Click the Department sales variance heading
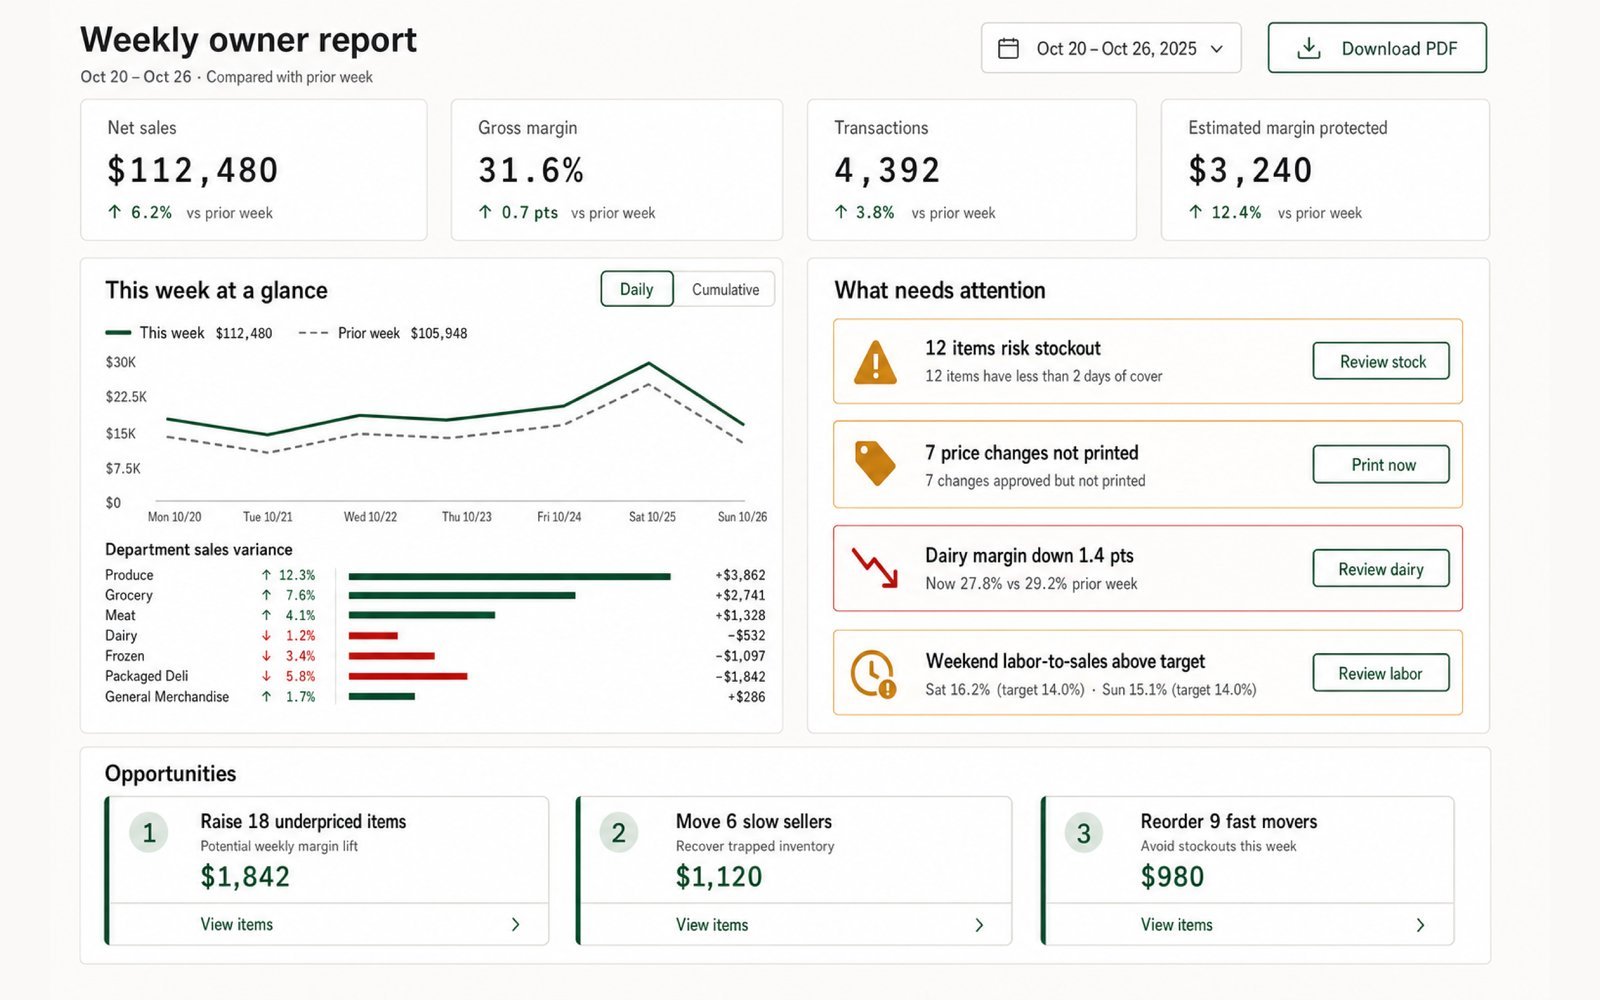The height and width of the screenshot is (1000, 1600). (199, 549)
